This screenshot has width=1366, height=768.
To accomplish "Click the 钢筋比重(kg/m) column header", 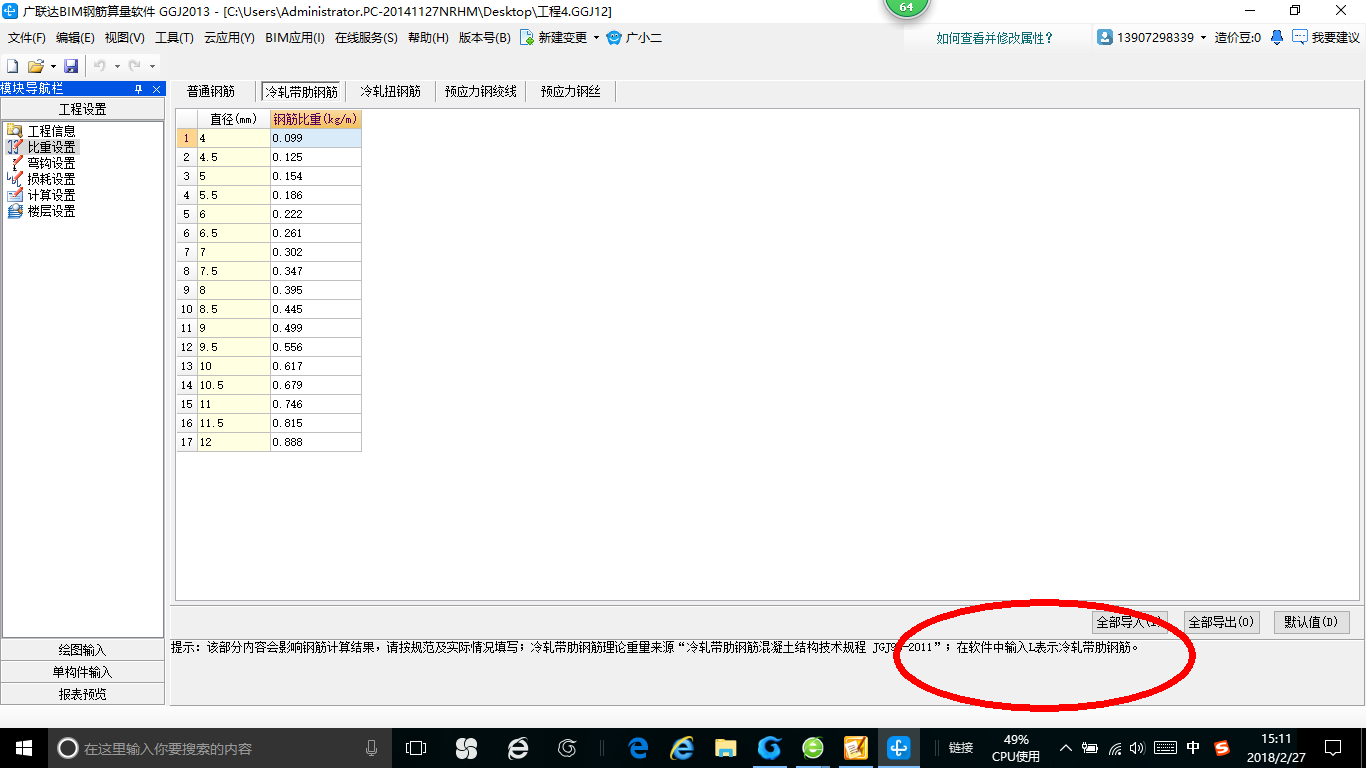I will (316, 119).
